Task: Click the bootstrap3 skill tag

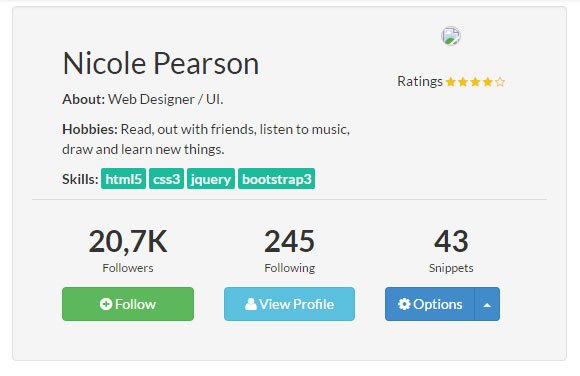Action: pos(277,179)
